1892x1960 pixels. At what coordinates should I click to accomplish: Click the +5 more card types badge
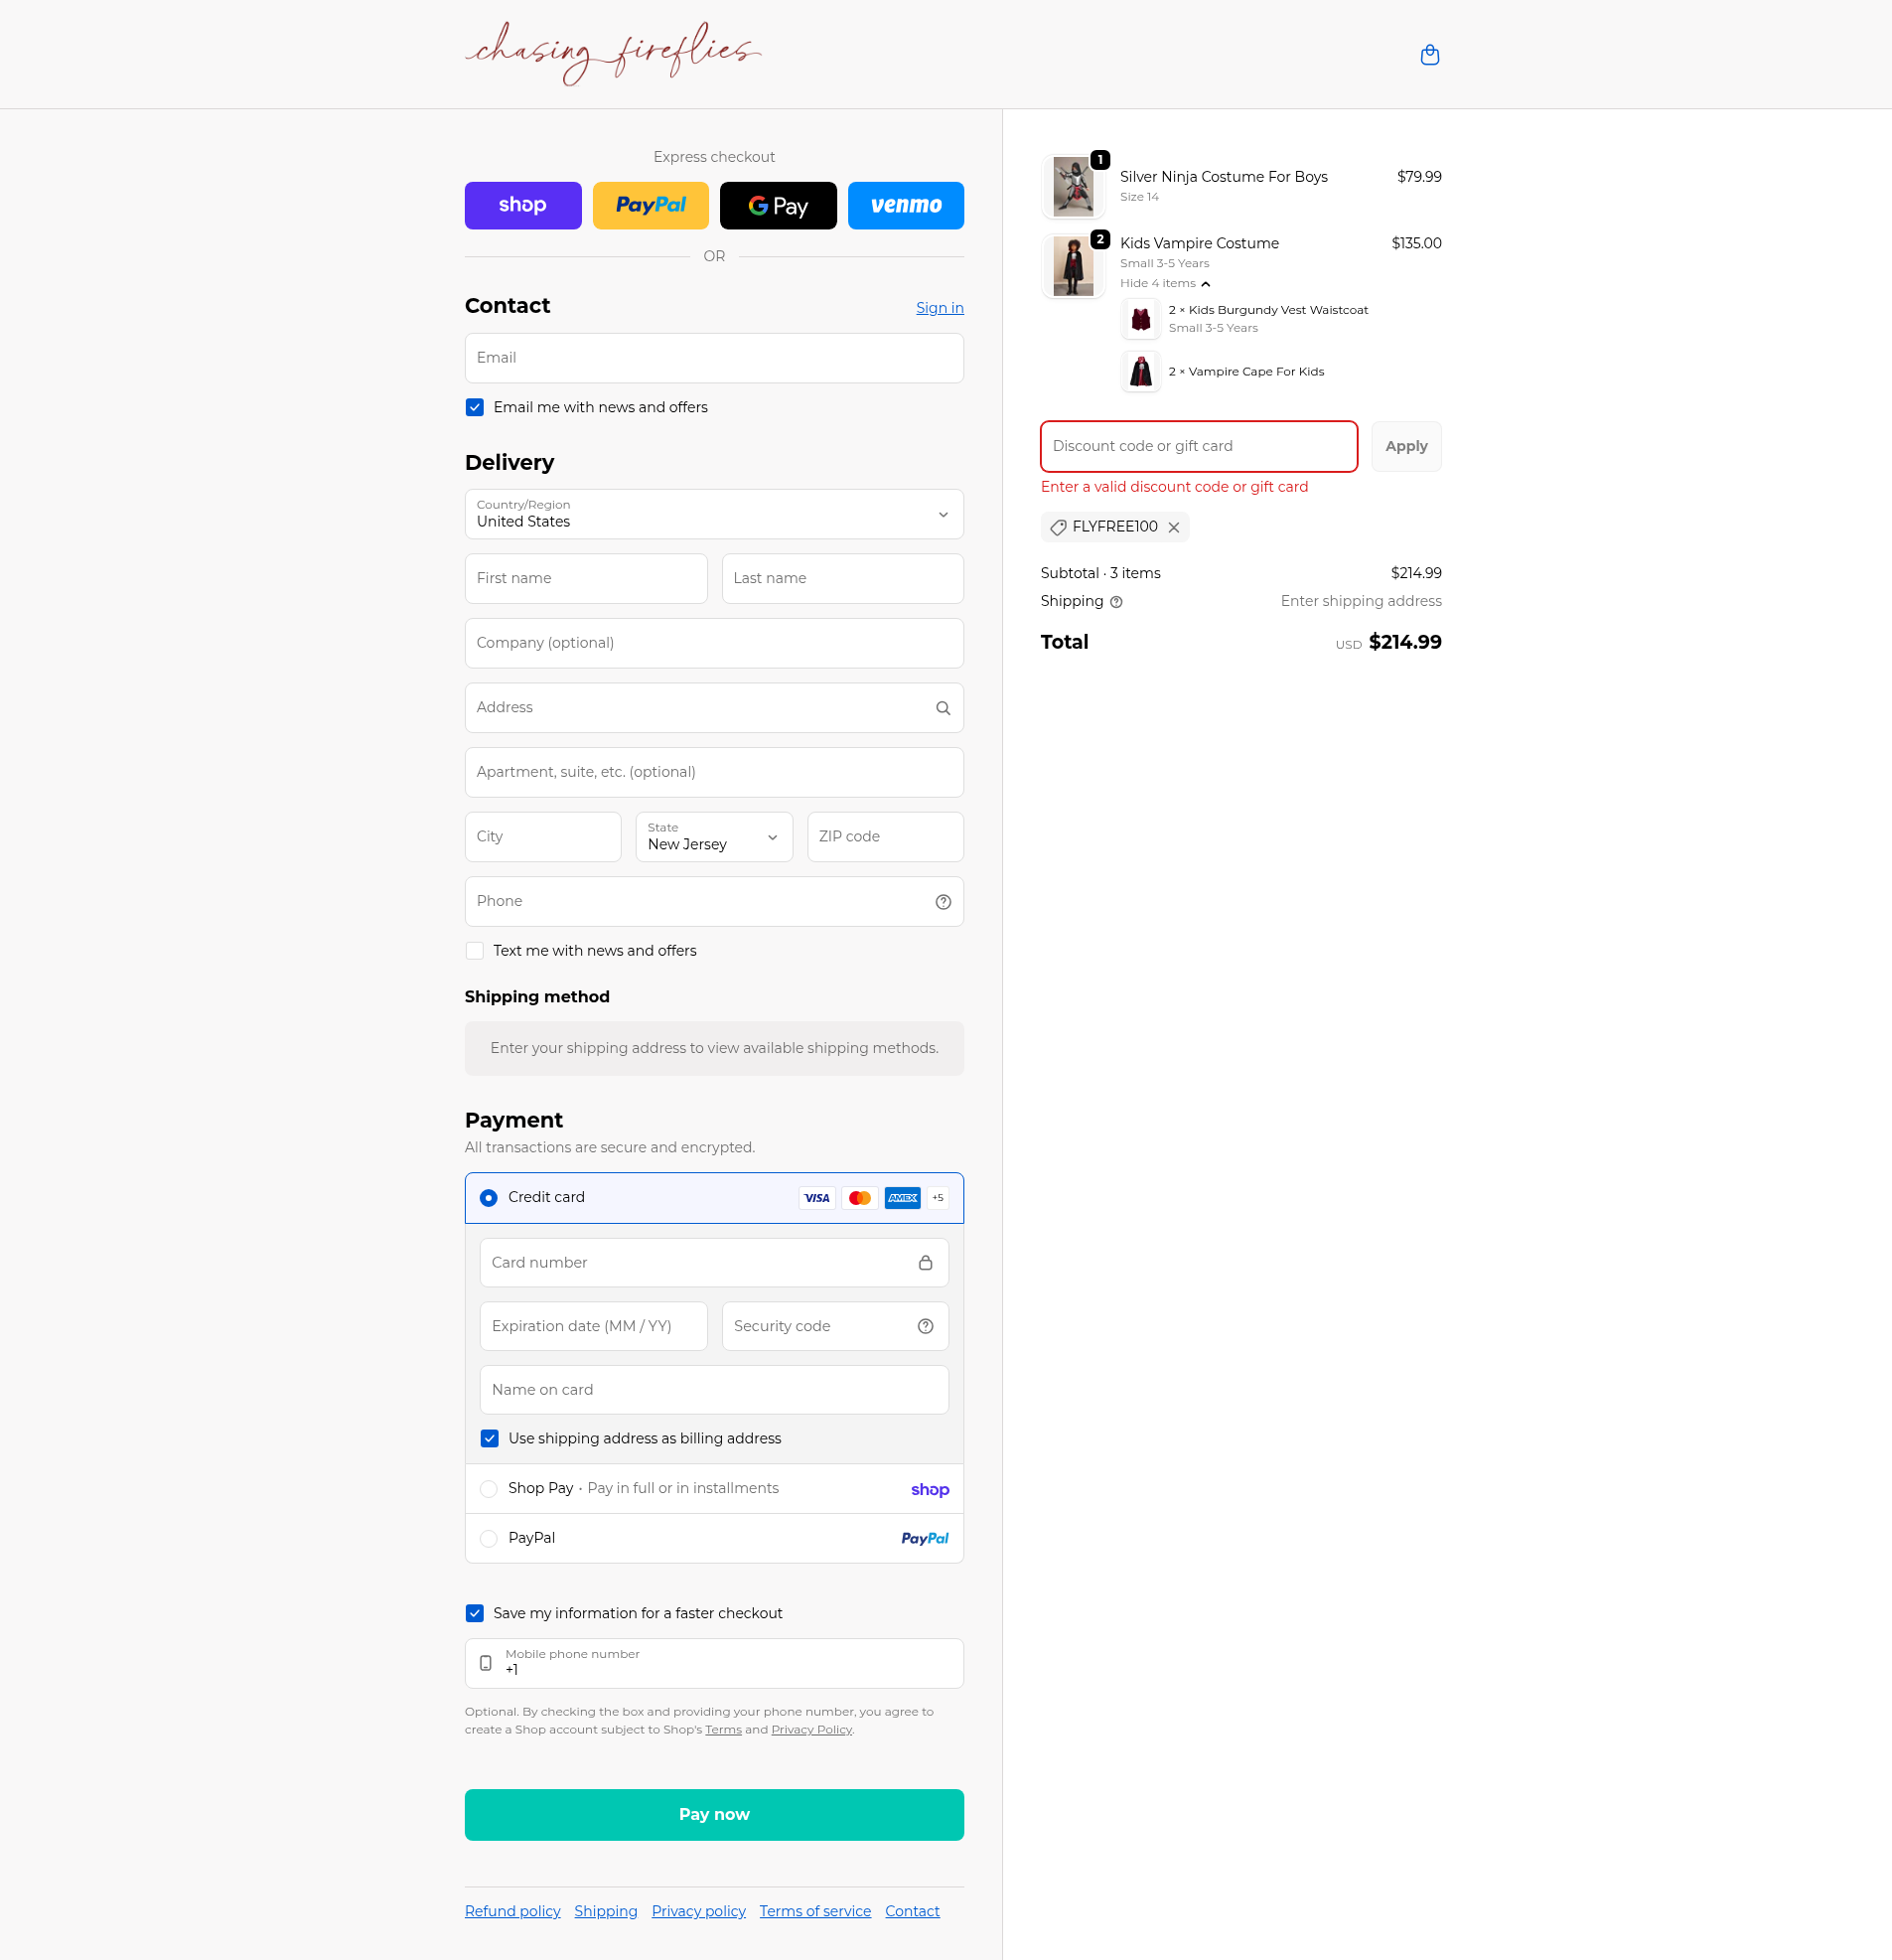(937, 1198)
